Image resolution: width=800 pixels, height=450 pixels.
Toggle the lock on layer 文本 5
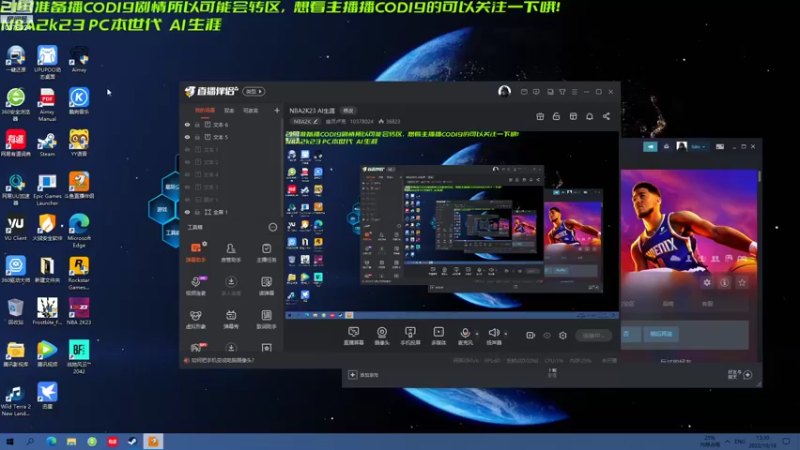[x=197, y=137]
